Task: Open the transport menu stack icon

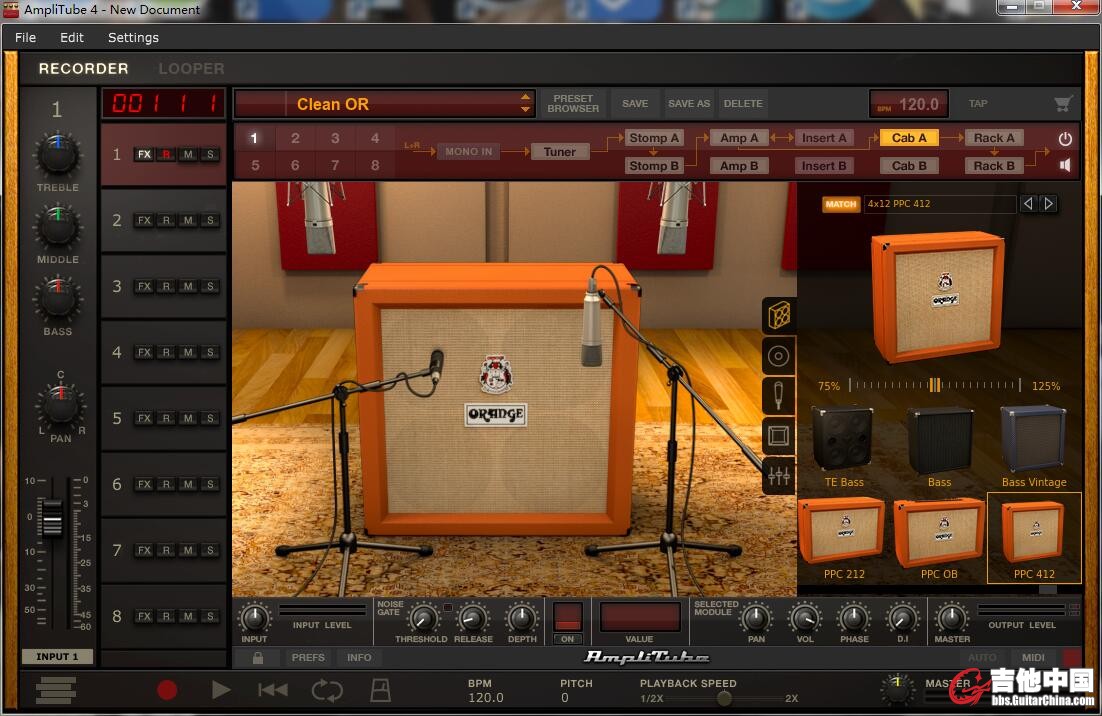Action: point(56,690)
